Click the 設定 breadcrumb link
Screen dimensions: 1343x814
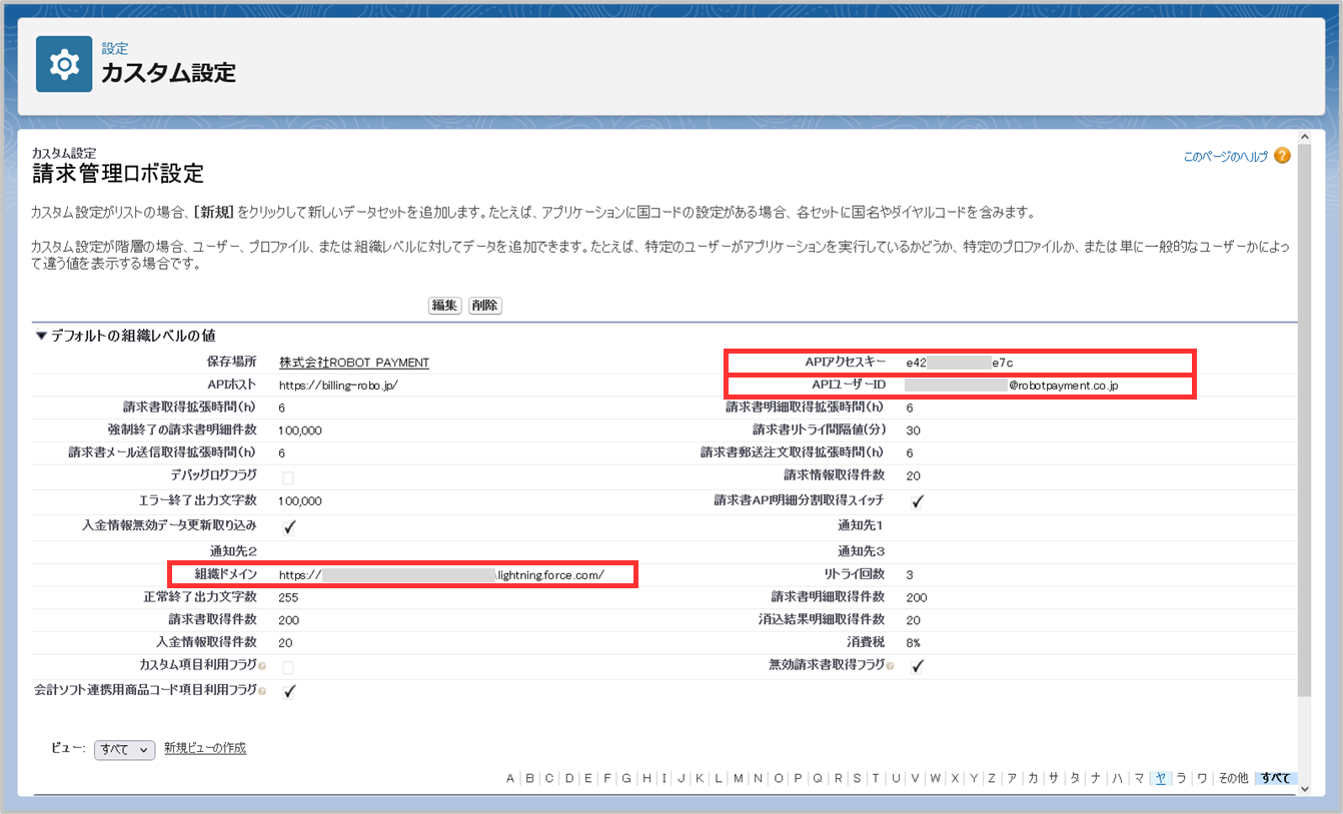(x=114, y=48)
